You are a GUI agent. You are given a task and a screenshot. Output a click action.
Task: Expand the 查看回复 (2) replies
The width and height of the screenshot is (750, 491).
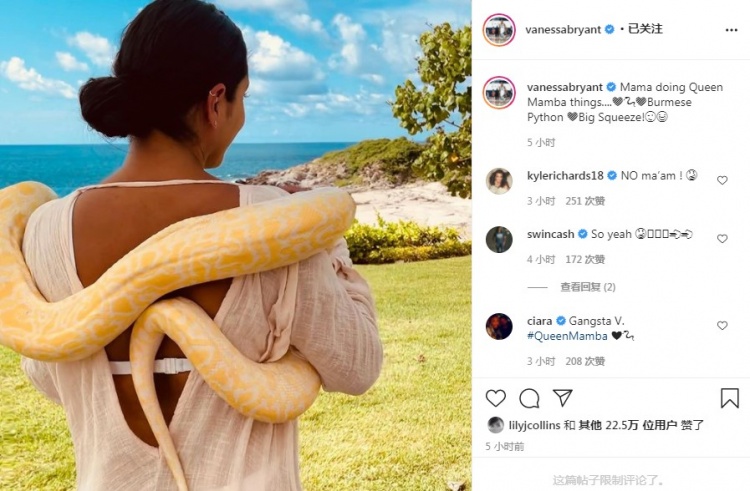[588, 287]
